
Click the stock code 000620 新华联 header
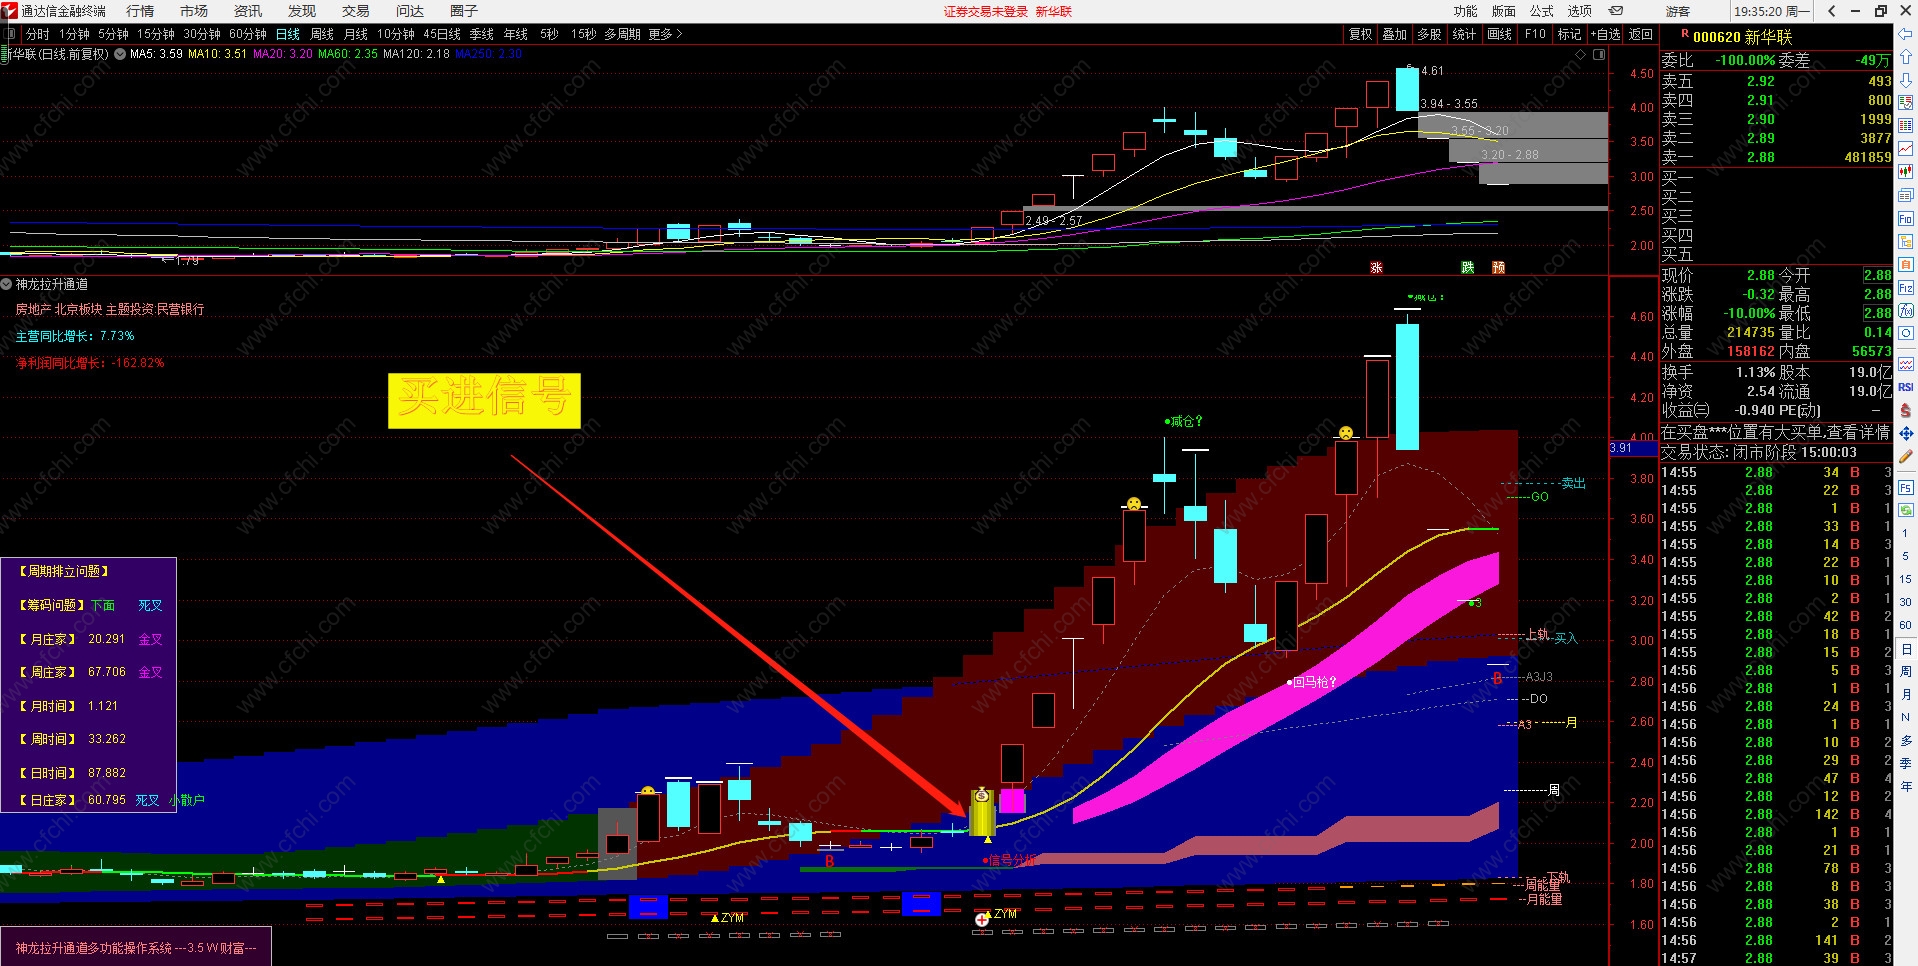click(1742, 37)
